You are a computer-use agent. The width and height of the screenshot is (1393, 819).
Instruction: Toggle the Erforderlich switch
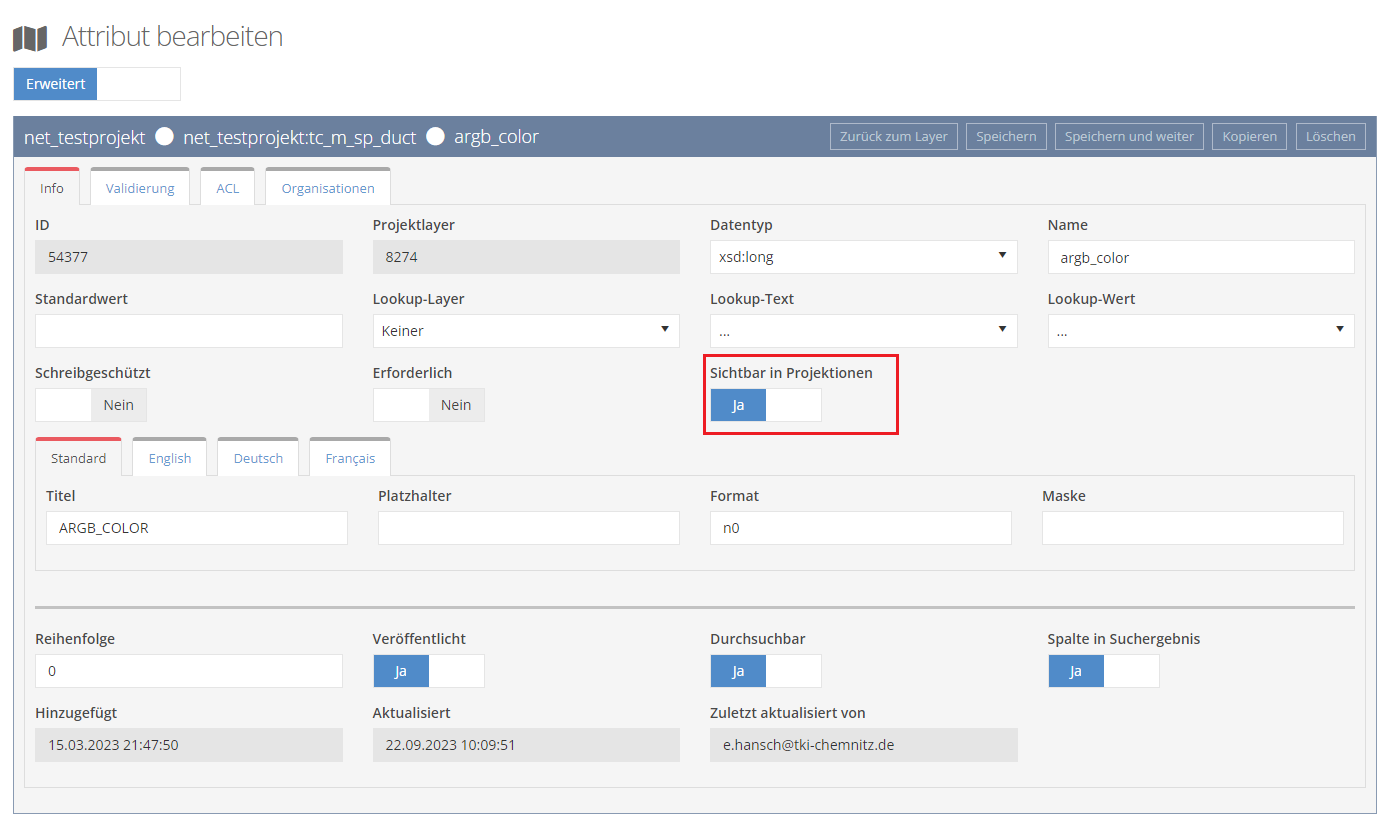point(429,405)
